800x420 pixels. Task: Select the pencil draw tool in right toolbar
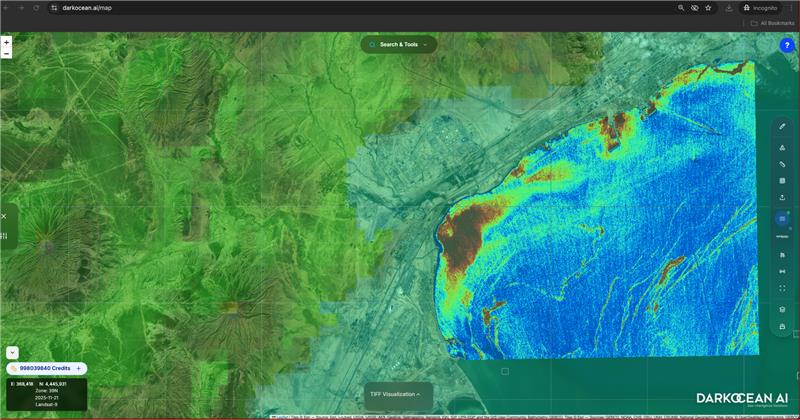pyautogui.click(x=782, y=126)
